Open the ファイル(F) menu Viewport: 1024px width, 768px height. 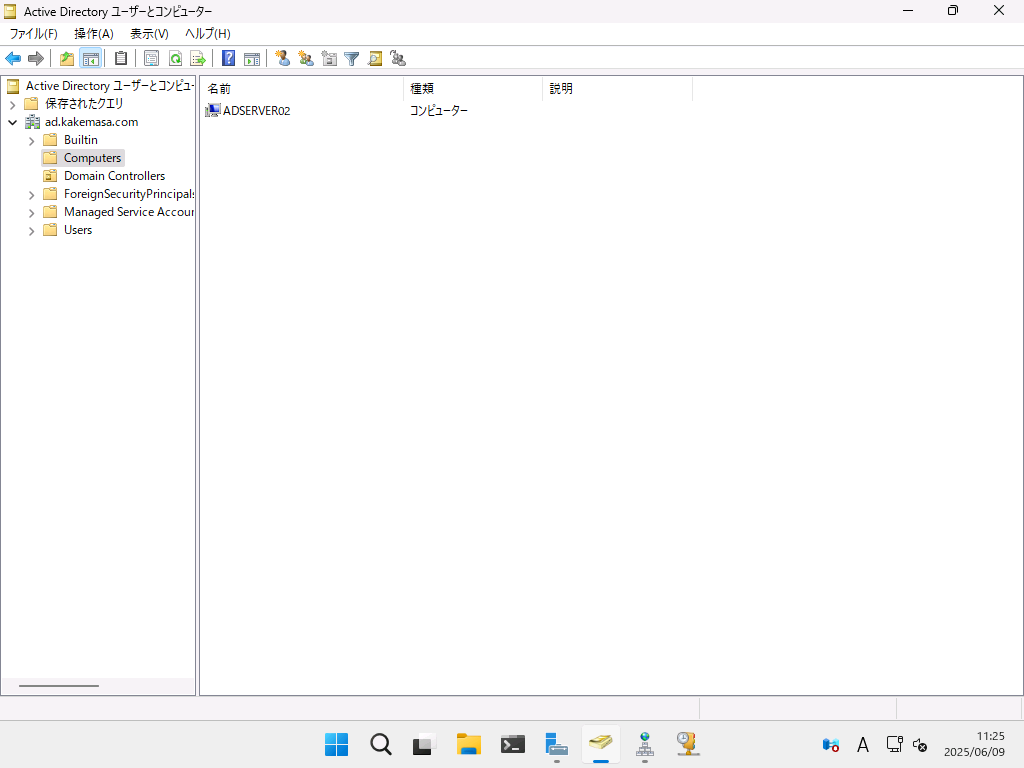33,34
